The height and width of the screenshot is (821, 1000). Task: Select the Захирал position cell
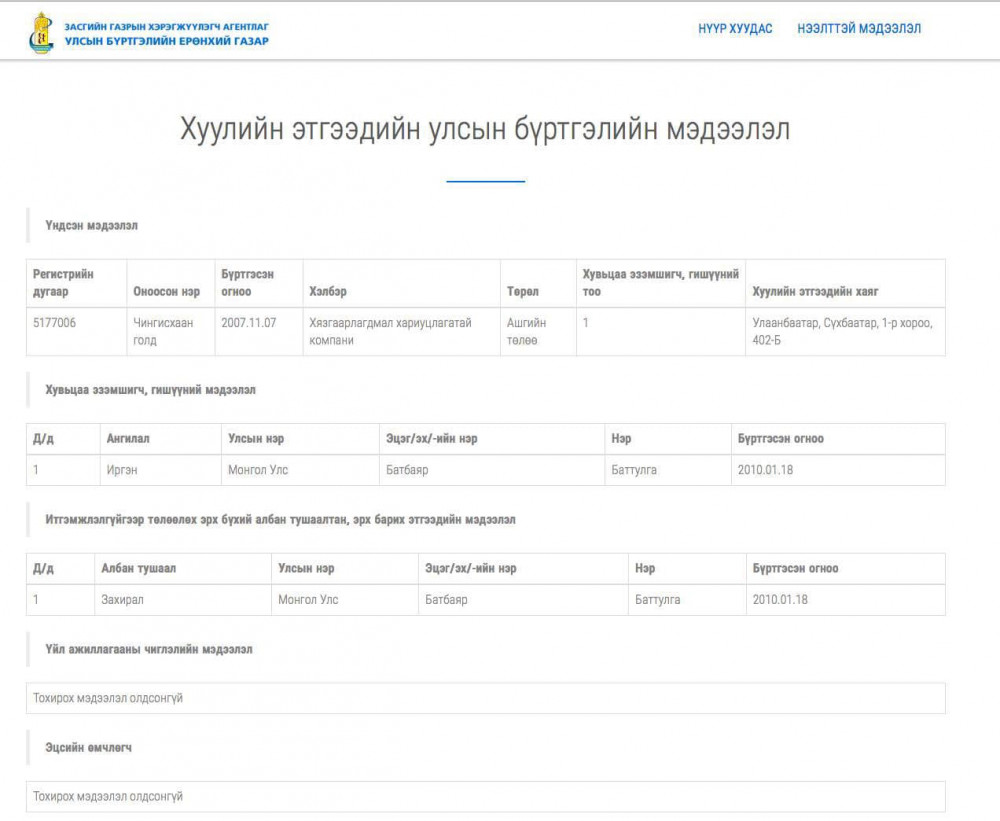tap(124, 600)
